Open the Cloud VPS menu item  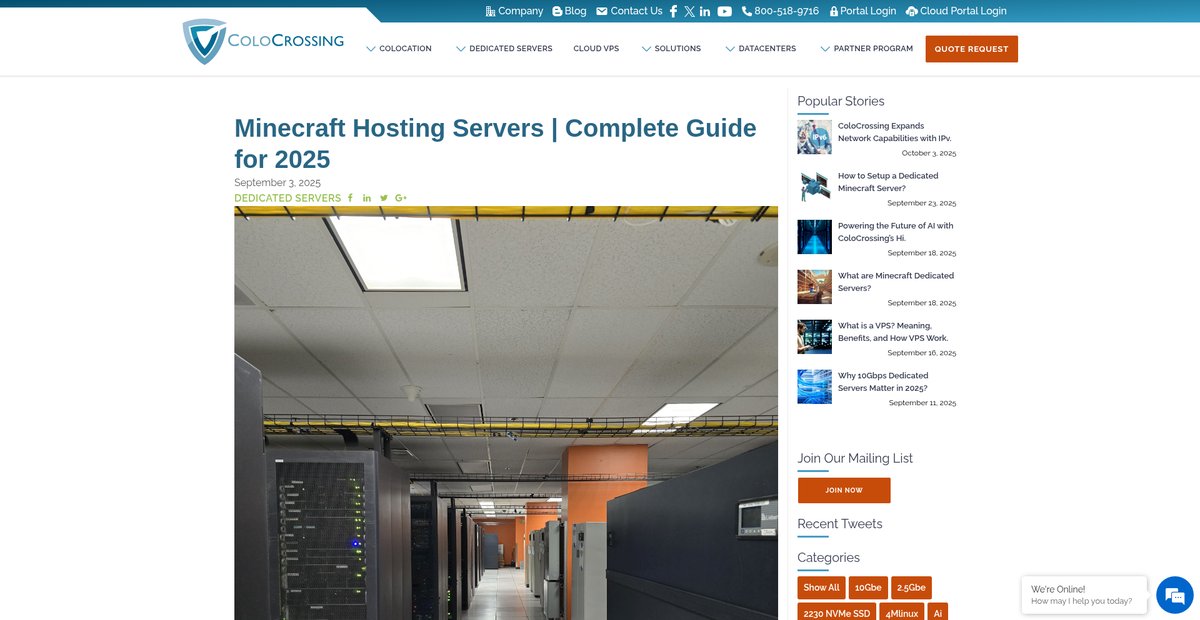click(x=596, y=48)
